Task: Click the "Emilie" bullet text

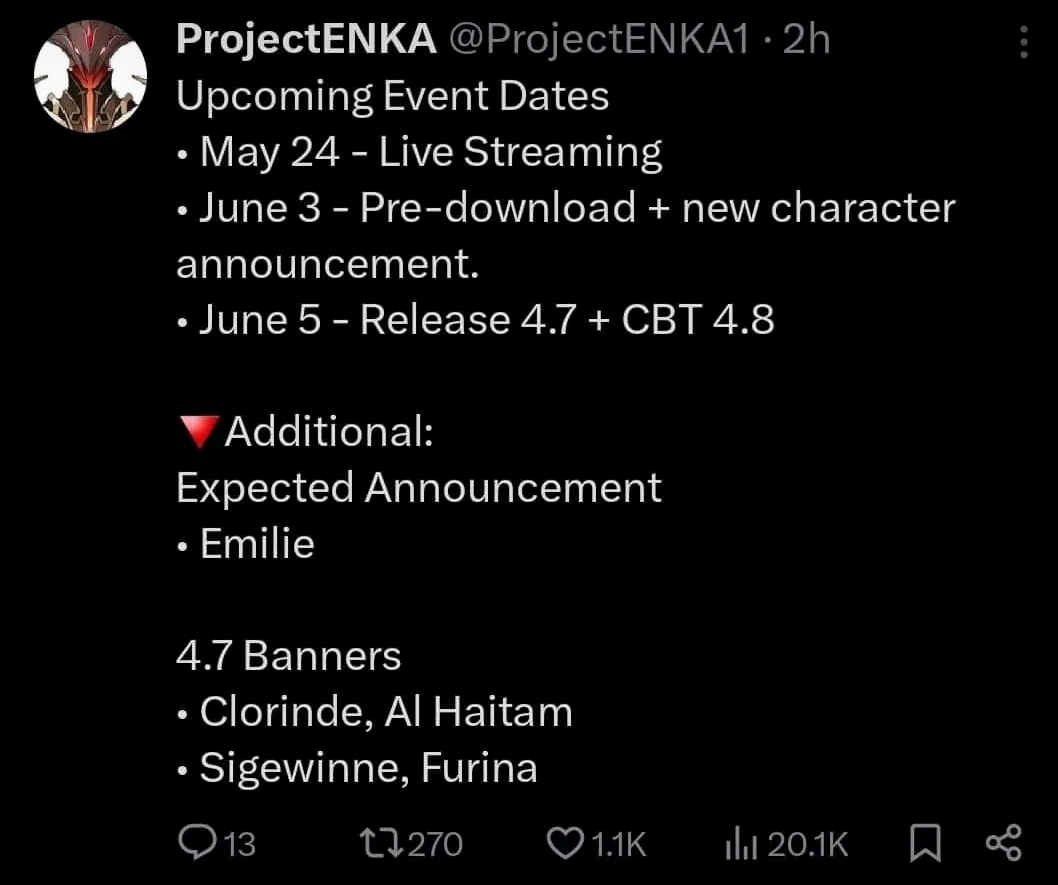Action: point(257,544)
